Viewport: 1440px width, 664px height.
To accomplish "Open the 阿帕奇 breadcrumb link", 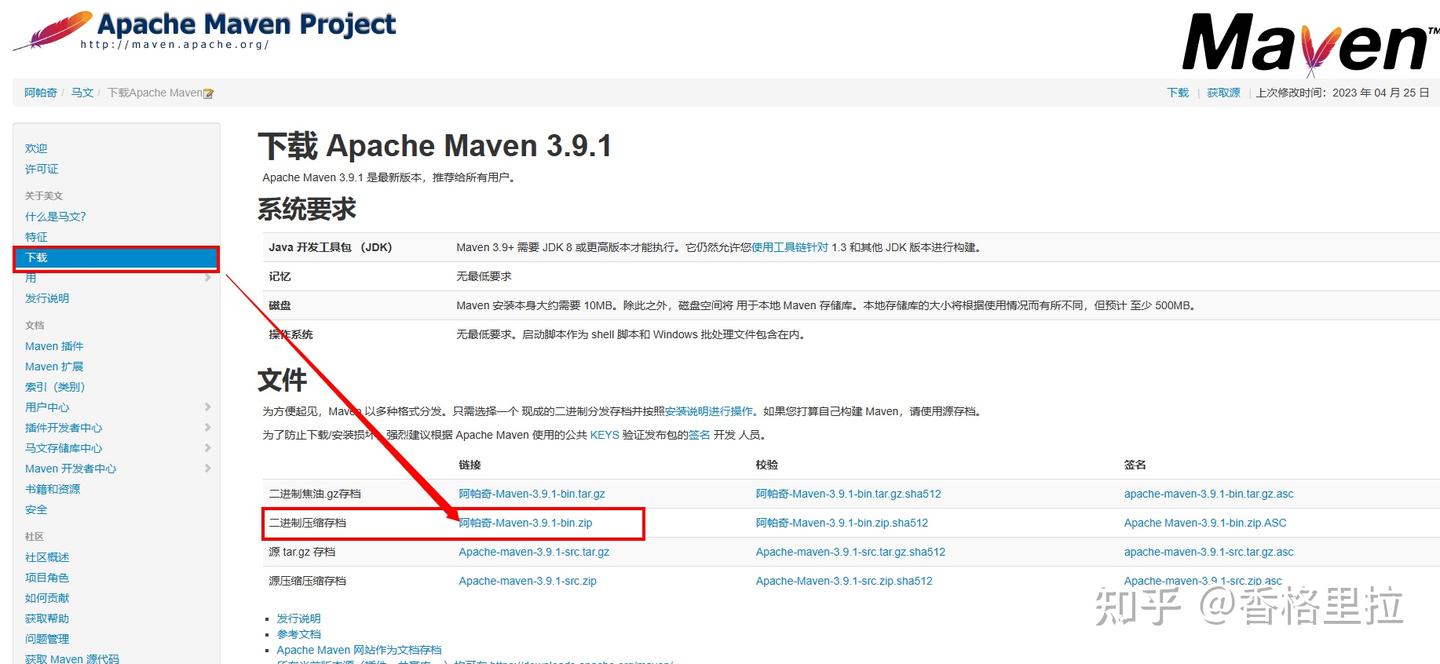I will (x=41, y=93).
